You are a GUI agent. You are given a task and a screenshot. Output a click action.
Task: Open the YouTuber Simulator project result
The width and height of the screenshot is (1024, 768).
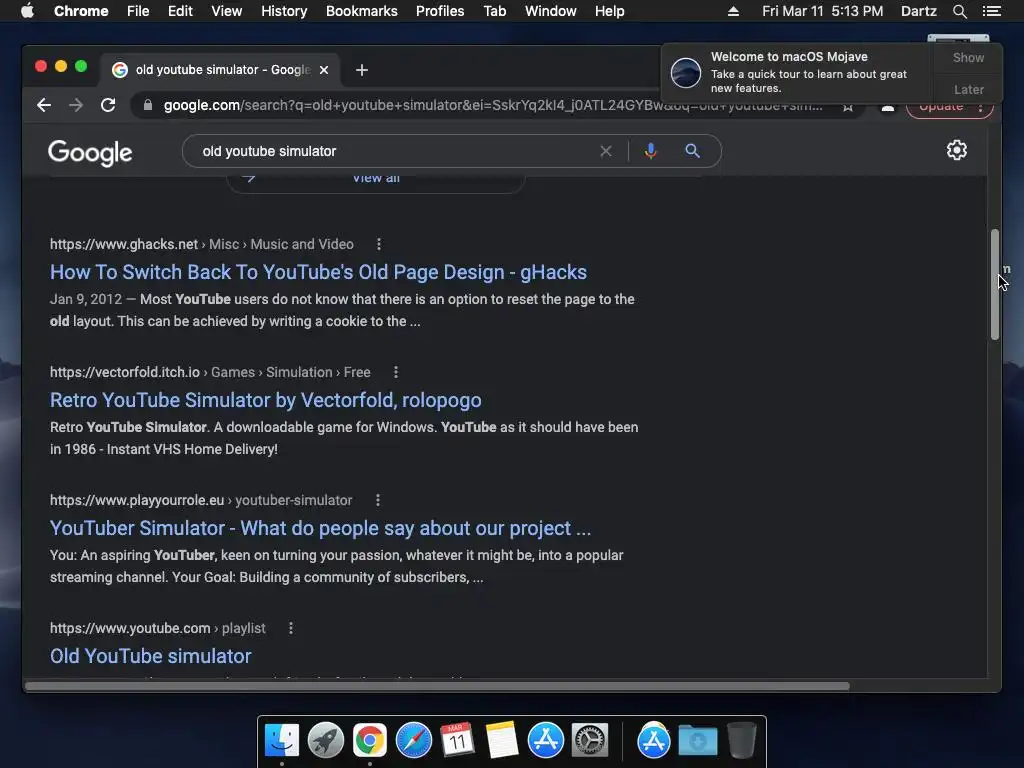tap(321, 528)
